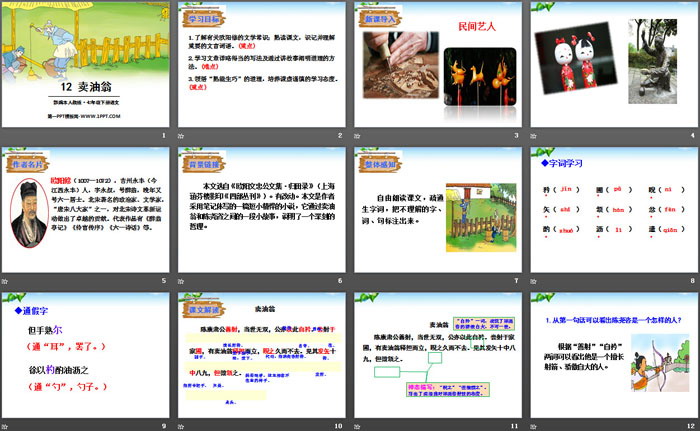Click the animation star icon under slide 9
Image resolution: width=700 pixels, height=431 pixels.
coord(4,427)
